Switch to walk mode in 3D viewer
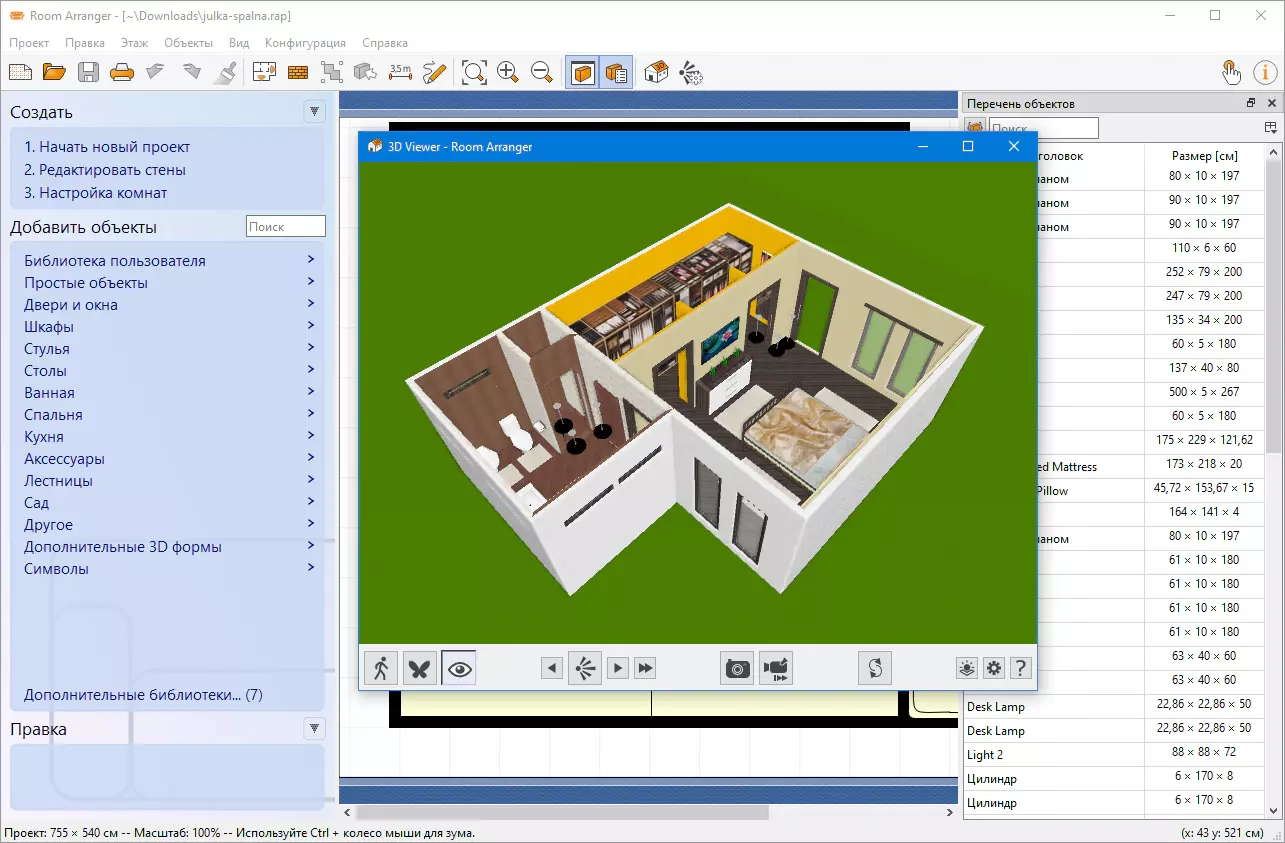1285x843 pixels. pos(380,668)
